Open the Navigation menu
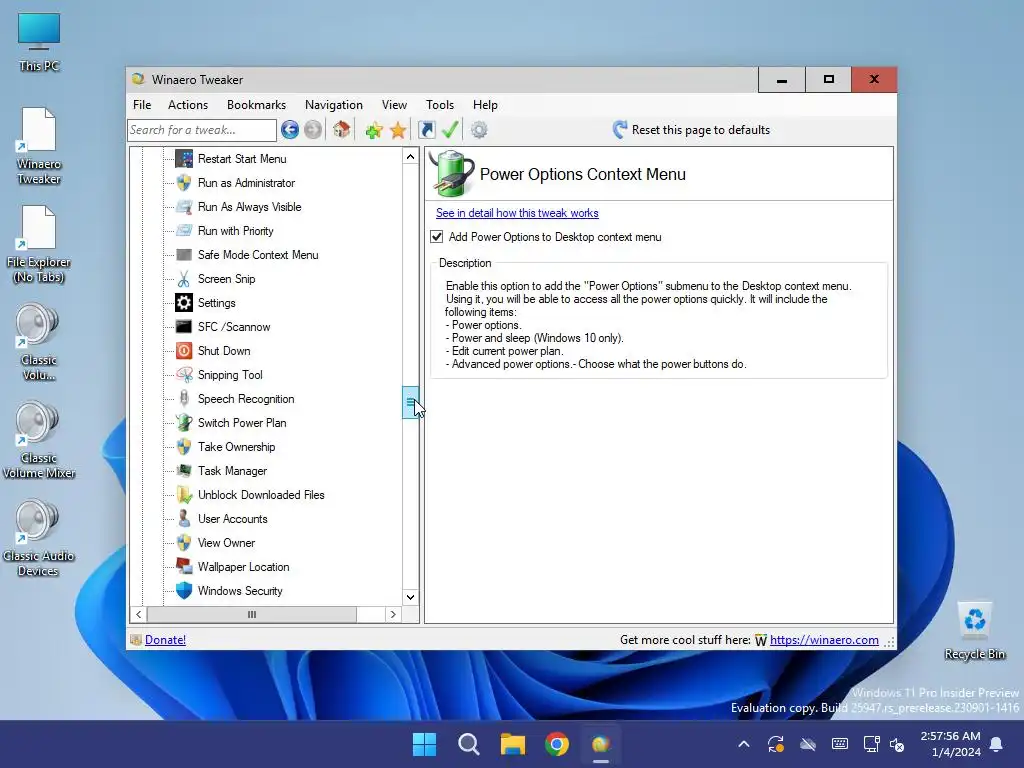Viewport: 1024px width, 768px height. pyautogui.click(x=334, y=105)
